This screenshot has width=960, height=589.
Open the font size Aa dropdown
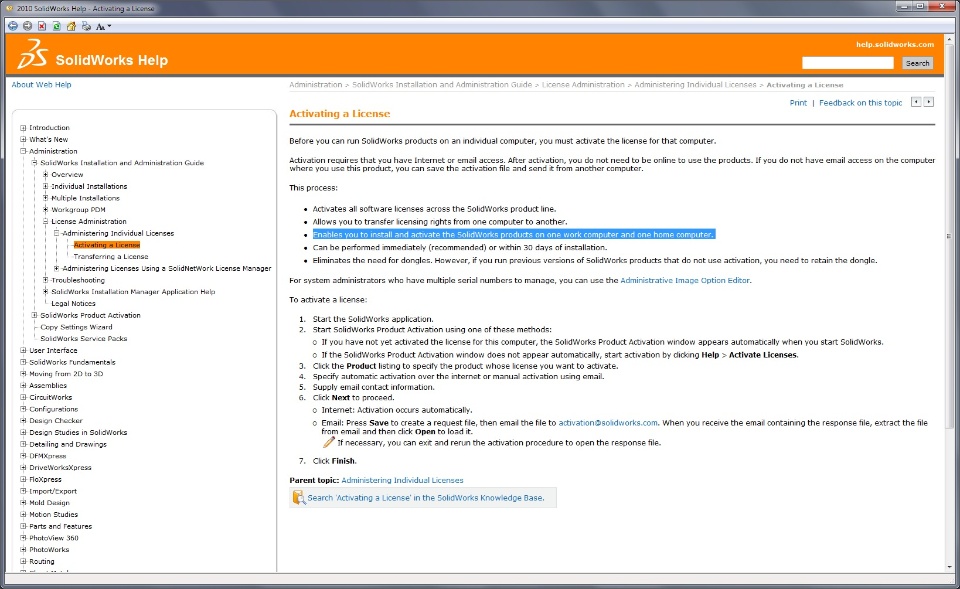coord(103,26)
